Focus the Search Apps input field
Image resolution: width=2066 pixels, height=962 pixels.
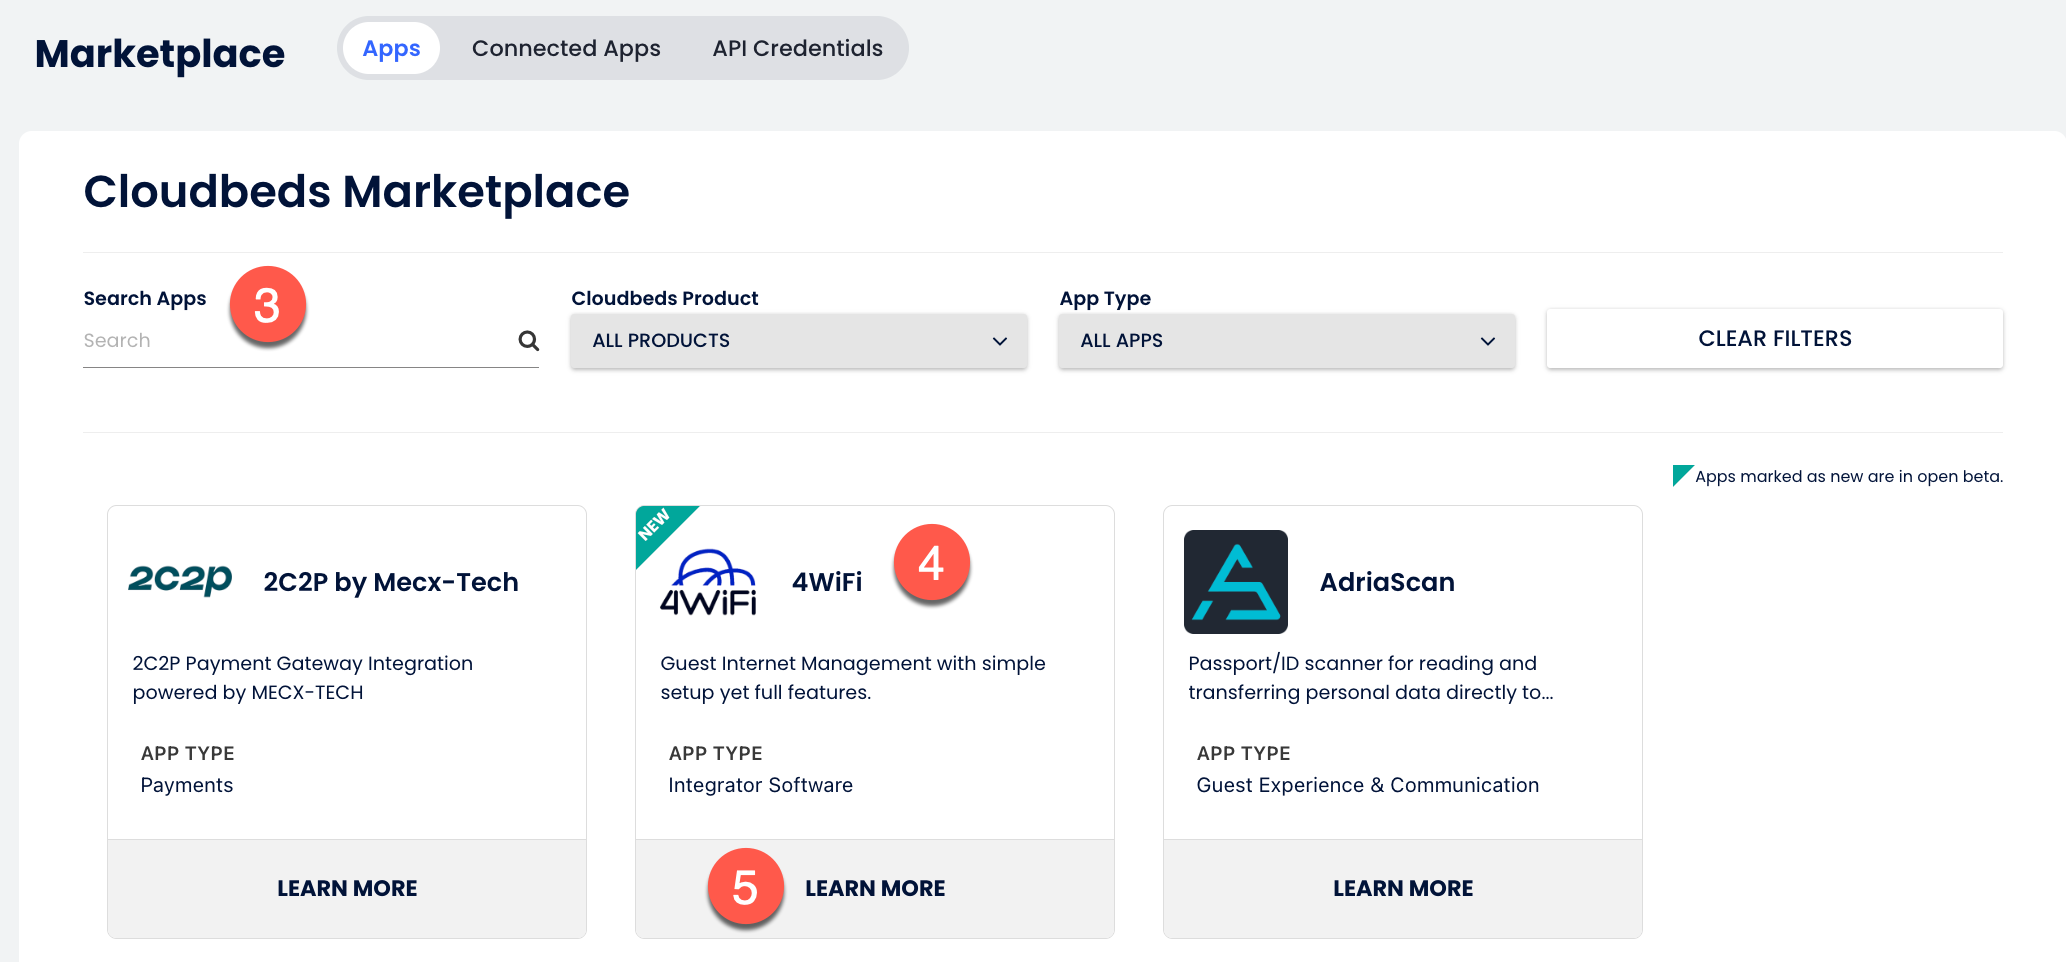295,341
